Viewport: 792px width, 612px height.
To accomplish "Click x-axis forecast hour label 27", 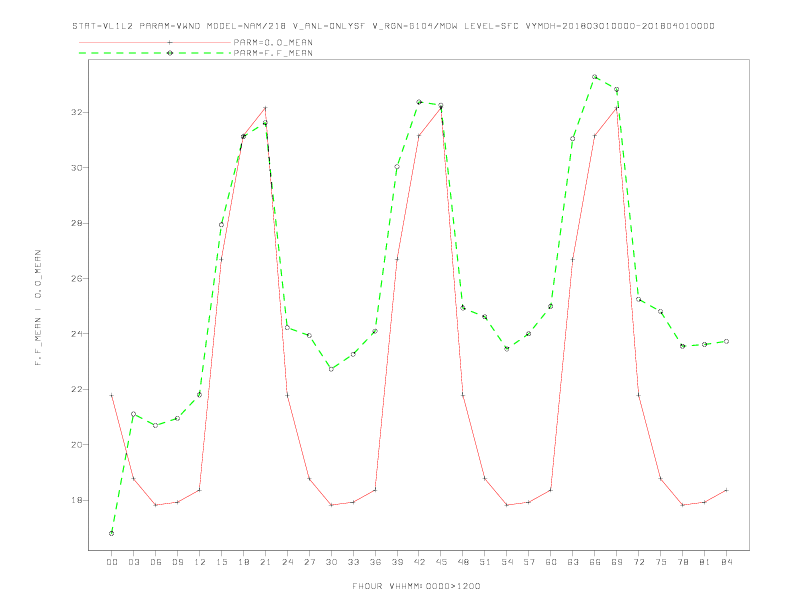I will (x=309, y=562).
